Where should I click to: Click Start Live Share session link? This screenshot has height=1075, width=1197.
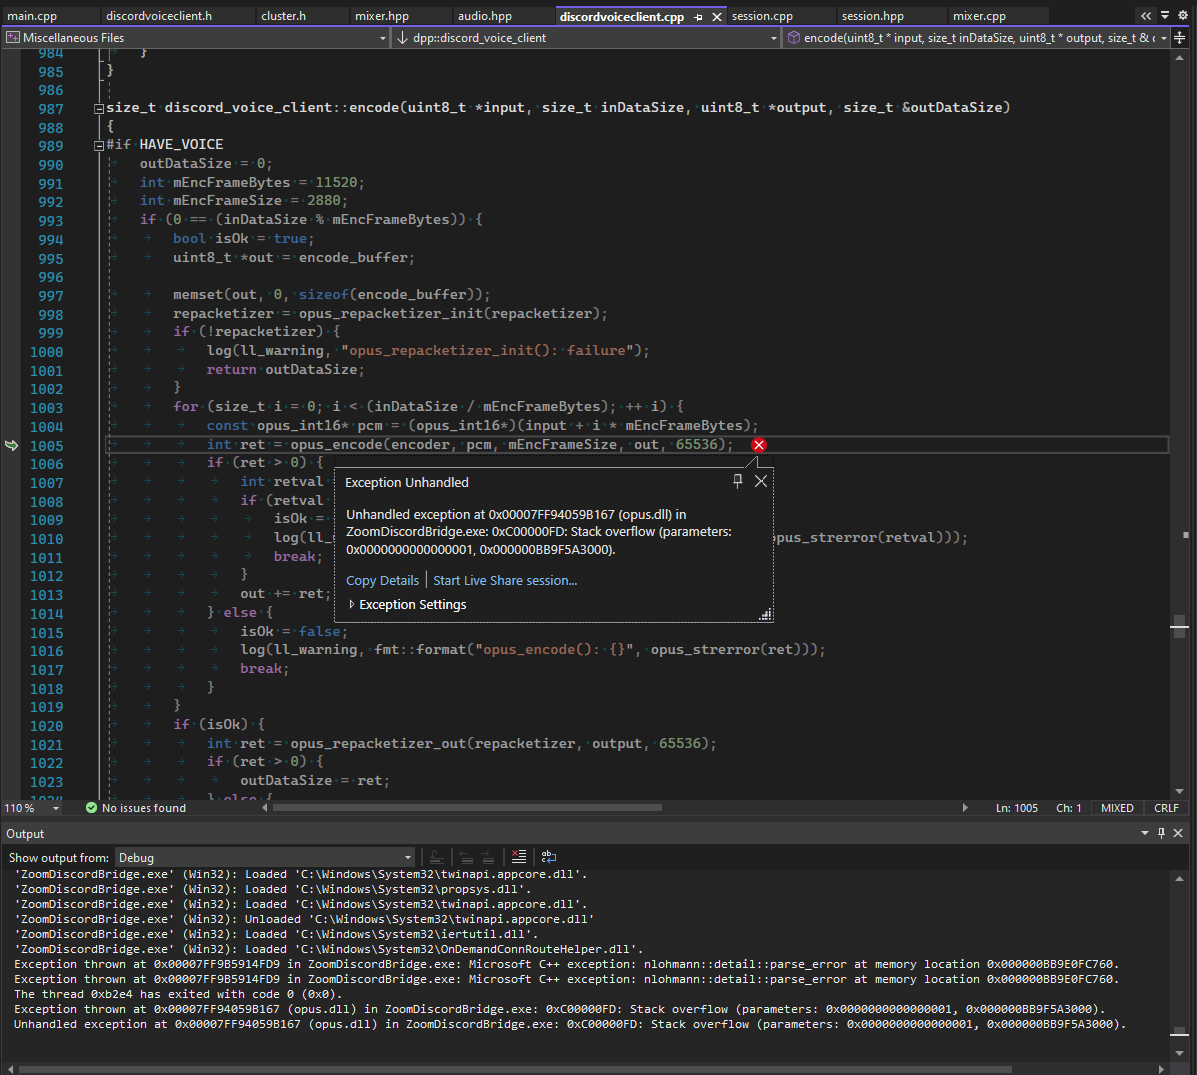click(505, 580)
